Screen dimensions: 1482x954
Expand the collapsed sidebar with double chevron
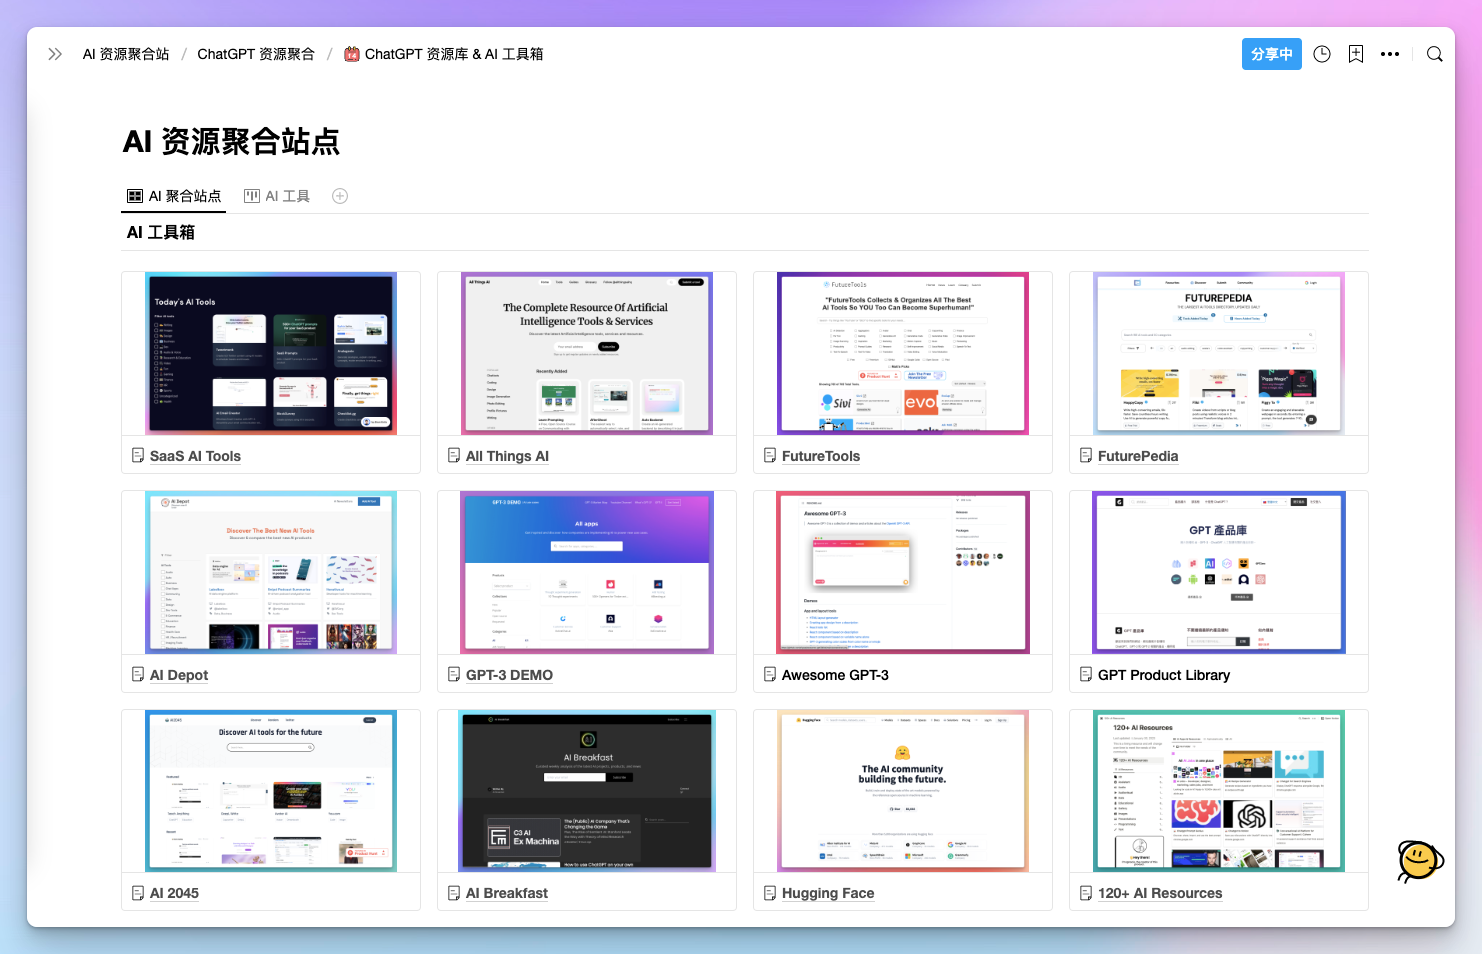click(x=54, y=54)
